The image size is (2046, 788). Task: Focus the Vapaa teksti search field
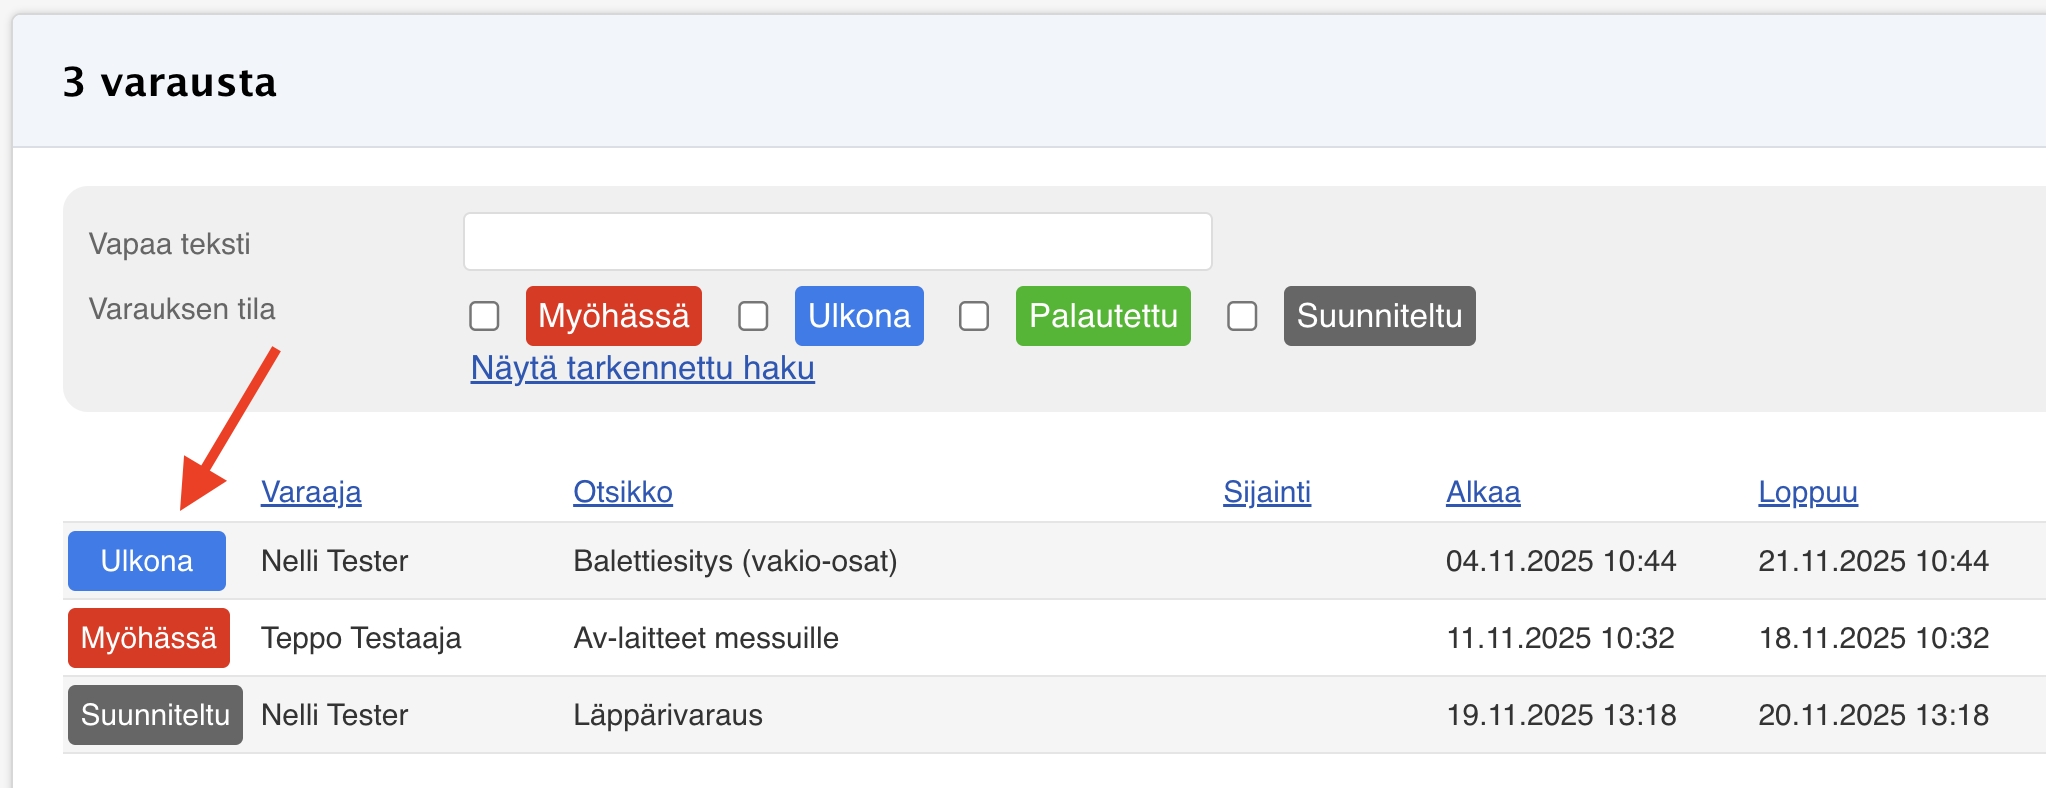click(837, 241)
